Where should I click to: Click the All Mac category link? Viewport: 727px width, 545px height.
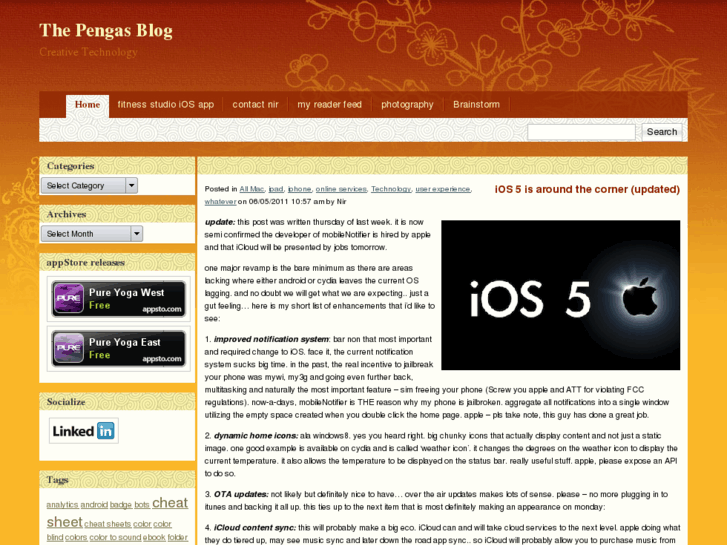click(252, 189)
